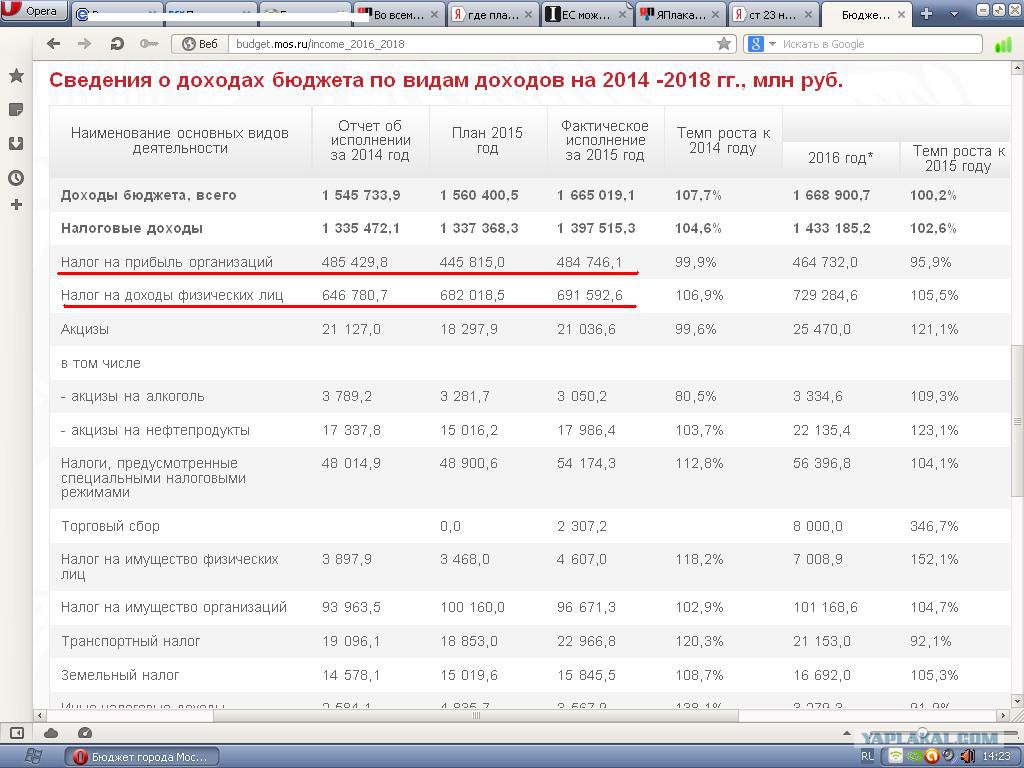Reload the page with the refresh icon

[117, 44]
